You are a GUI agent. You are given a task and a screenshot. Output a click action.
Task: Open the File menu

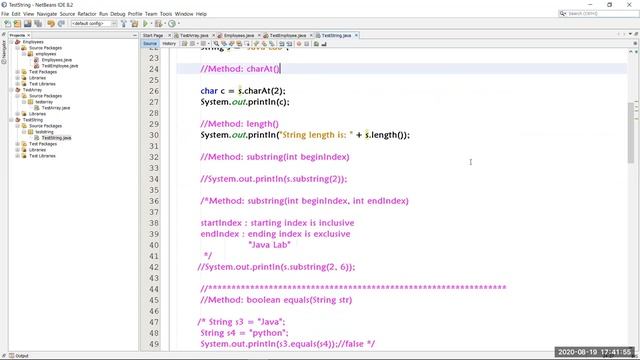(5, 14)
